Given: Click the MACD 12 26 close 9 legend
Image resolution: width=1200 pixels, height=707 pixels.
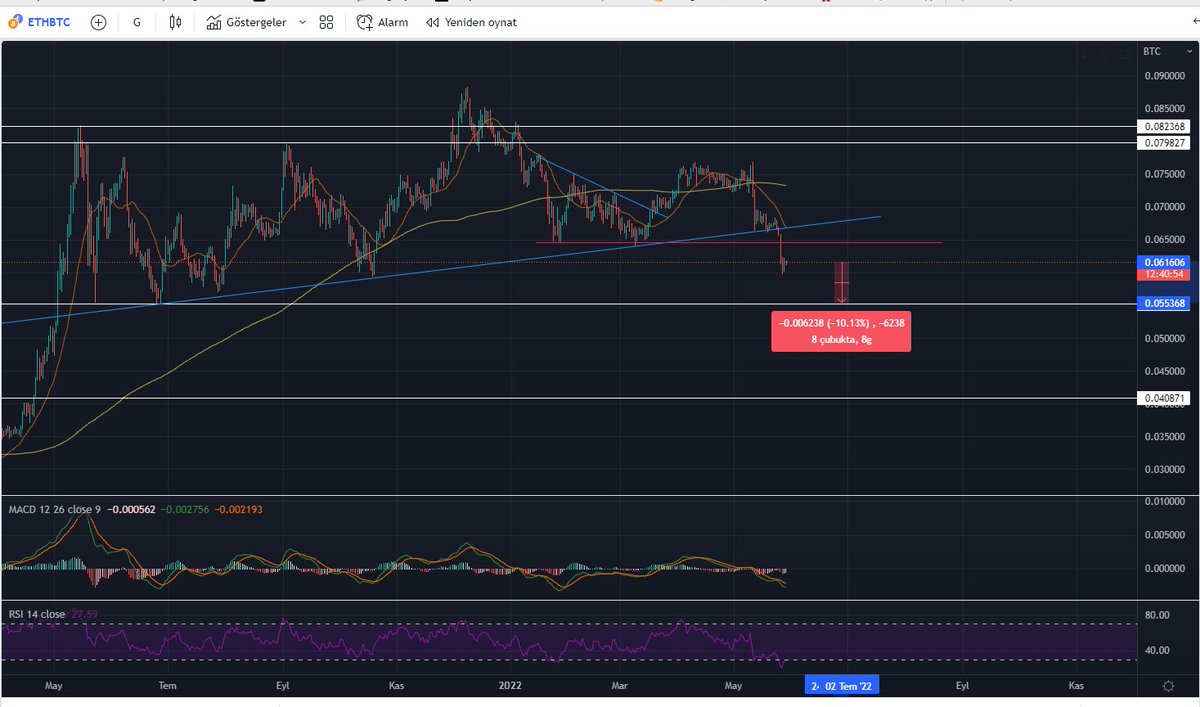Looking at the screenshot, I should [54, 510].
